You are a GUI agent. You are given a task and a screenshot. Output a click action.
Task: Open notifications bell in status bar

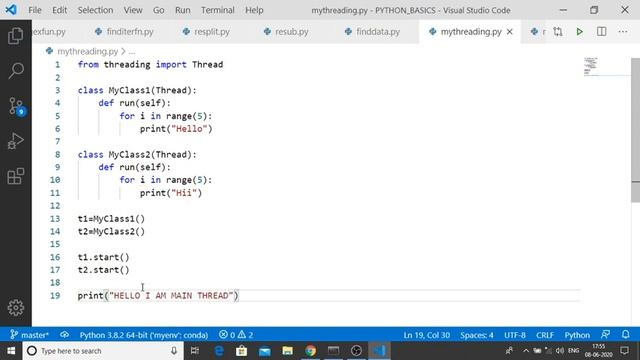tap(625, 335)
